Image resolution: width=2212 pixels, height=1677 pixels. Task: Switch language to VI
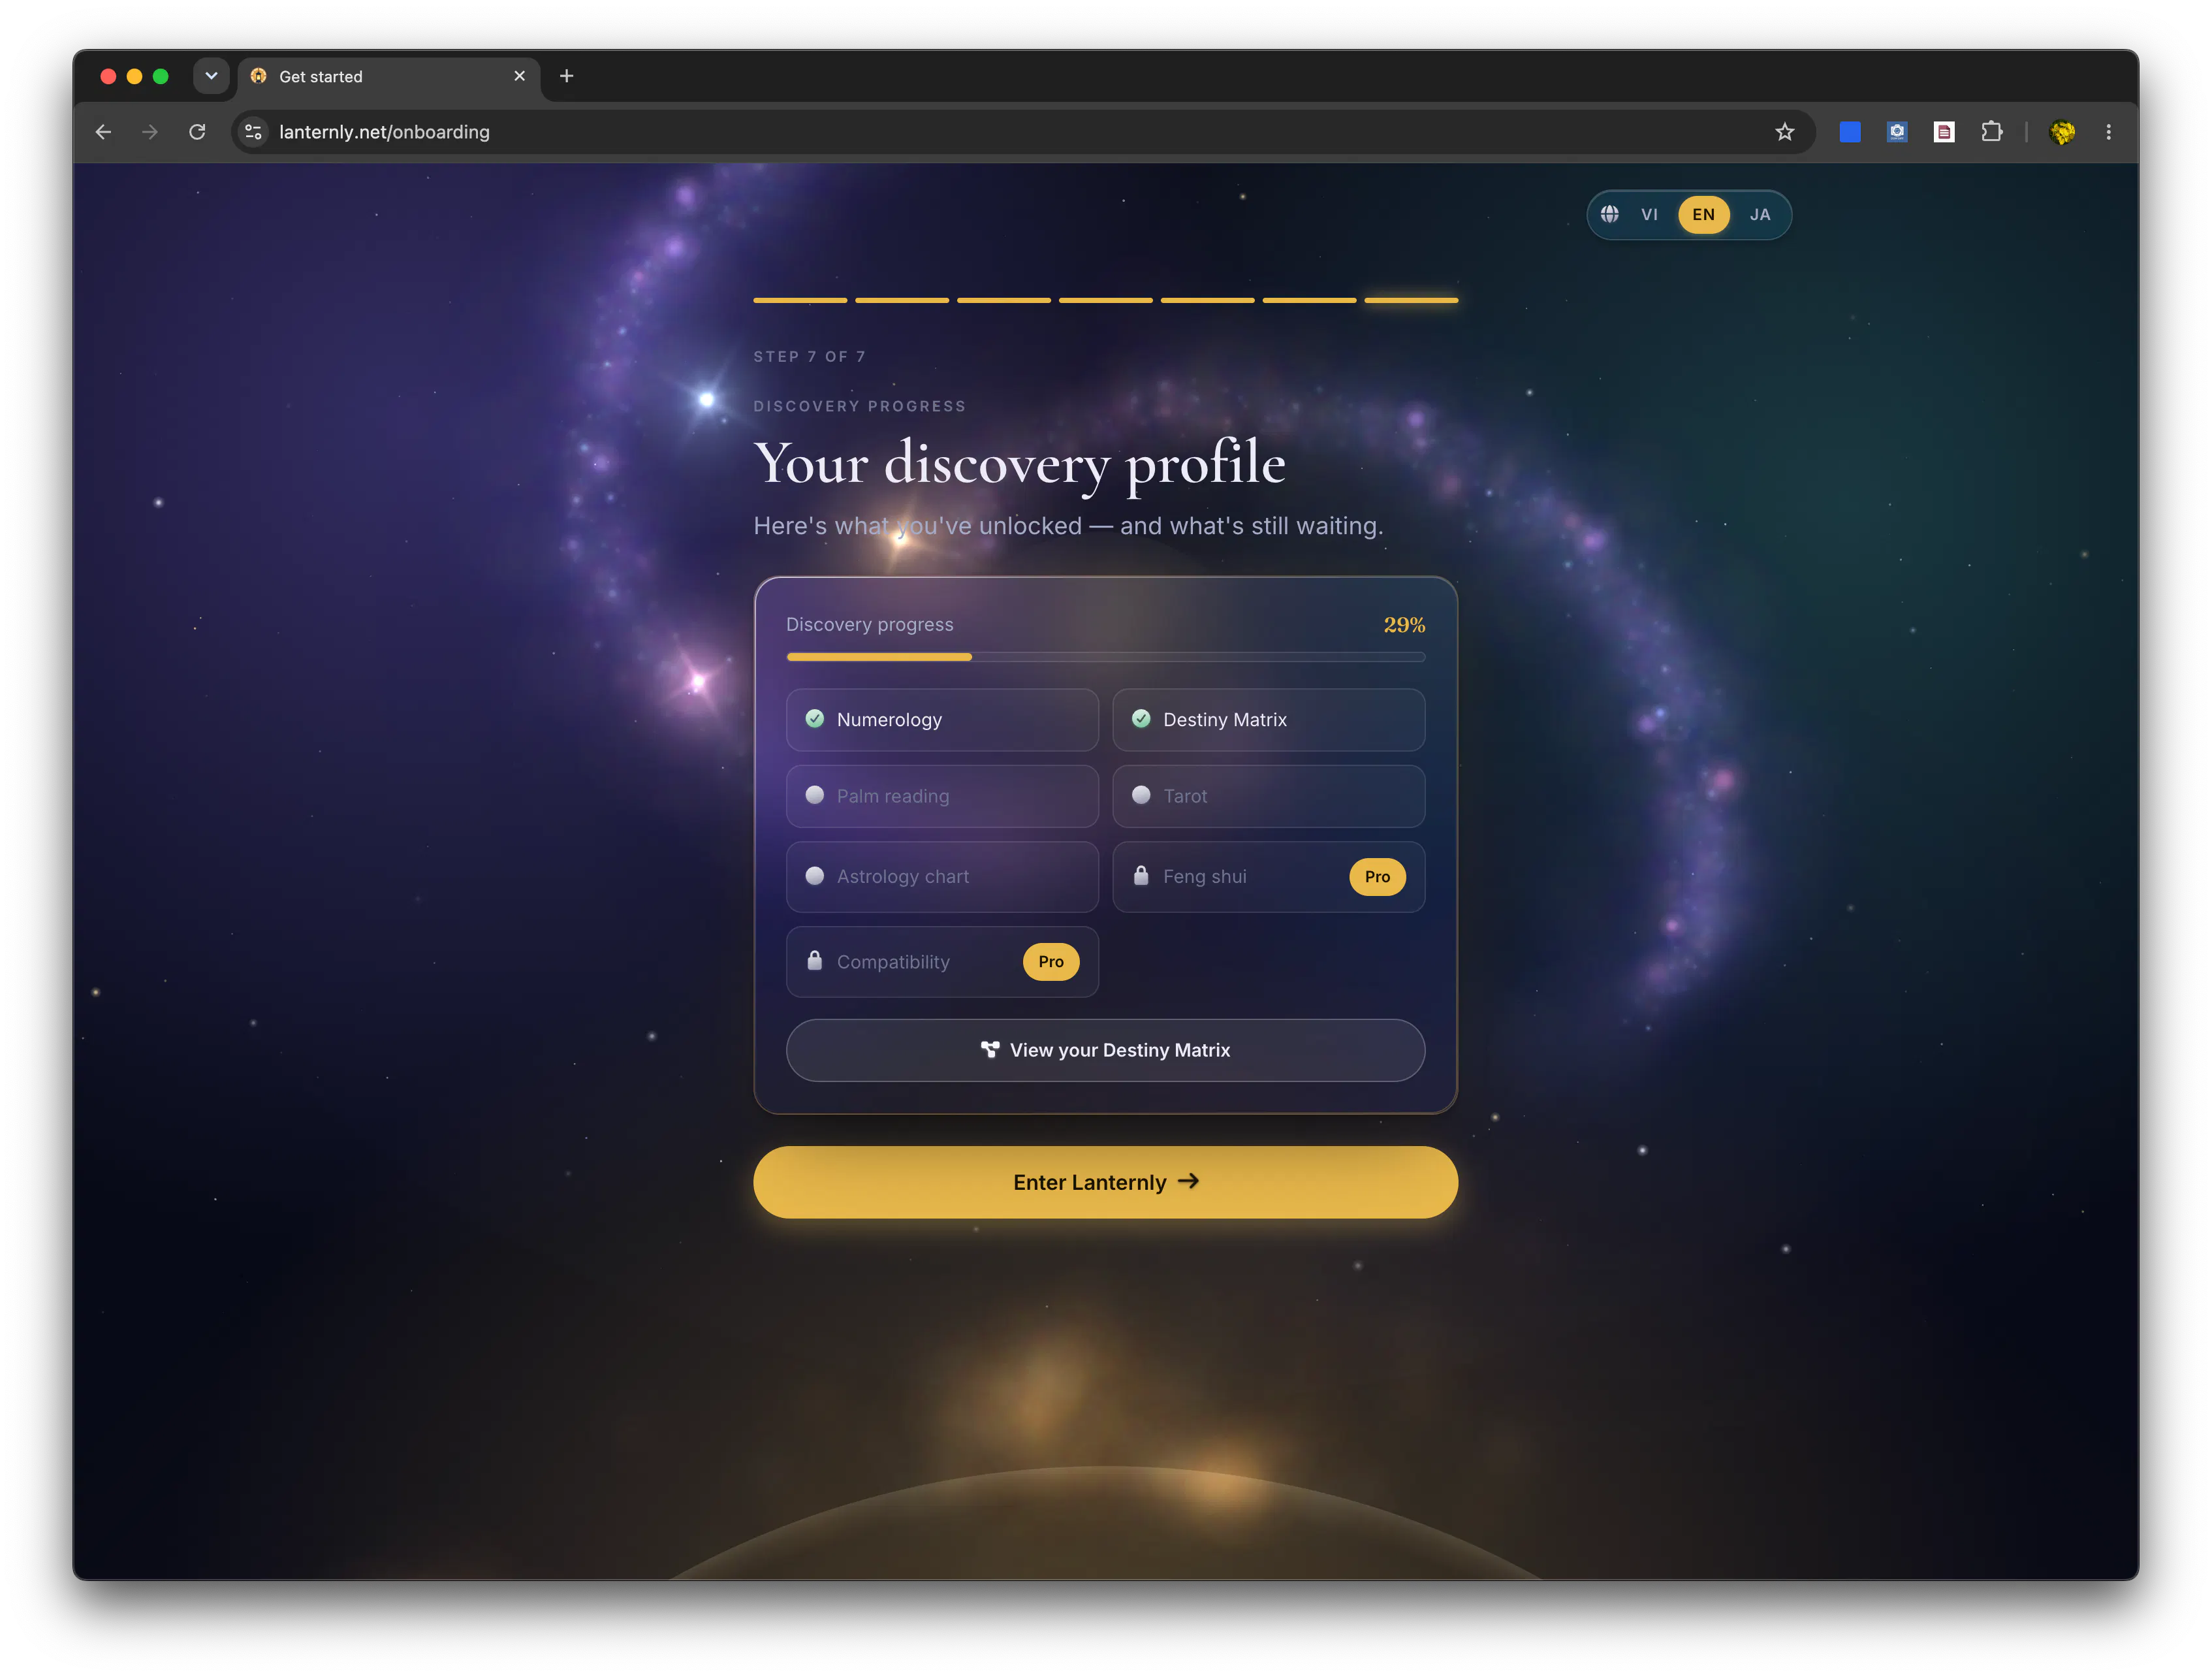[1649, 214]
